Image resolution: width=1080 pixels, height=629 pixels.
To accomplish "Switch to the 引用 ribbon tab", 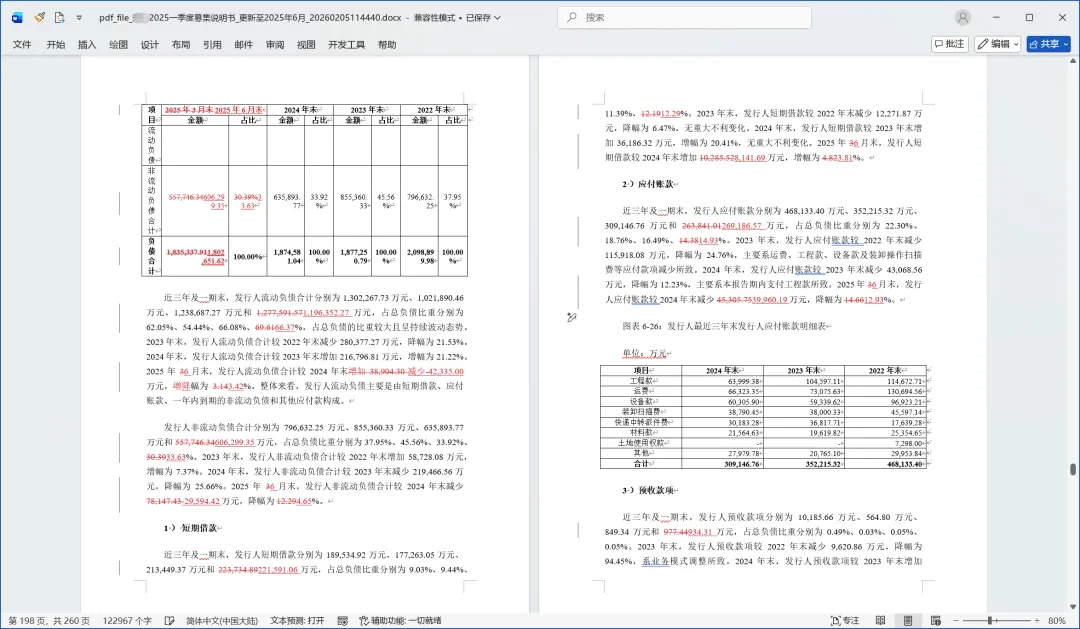I will [x=212, y=45].
